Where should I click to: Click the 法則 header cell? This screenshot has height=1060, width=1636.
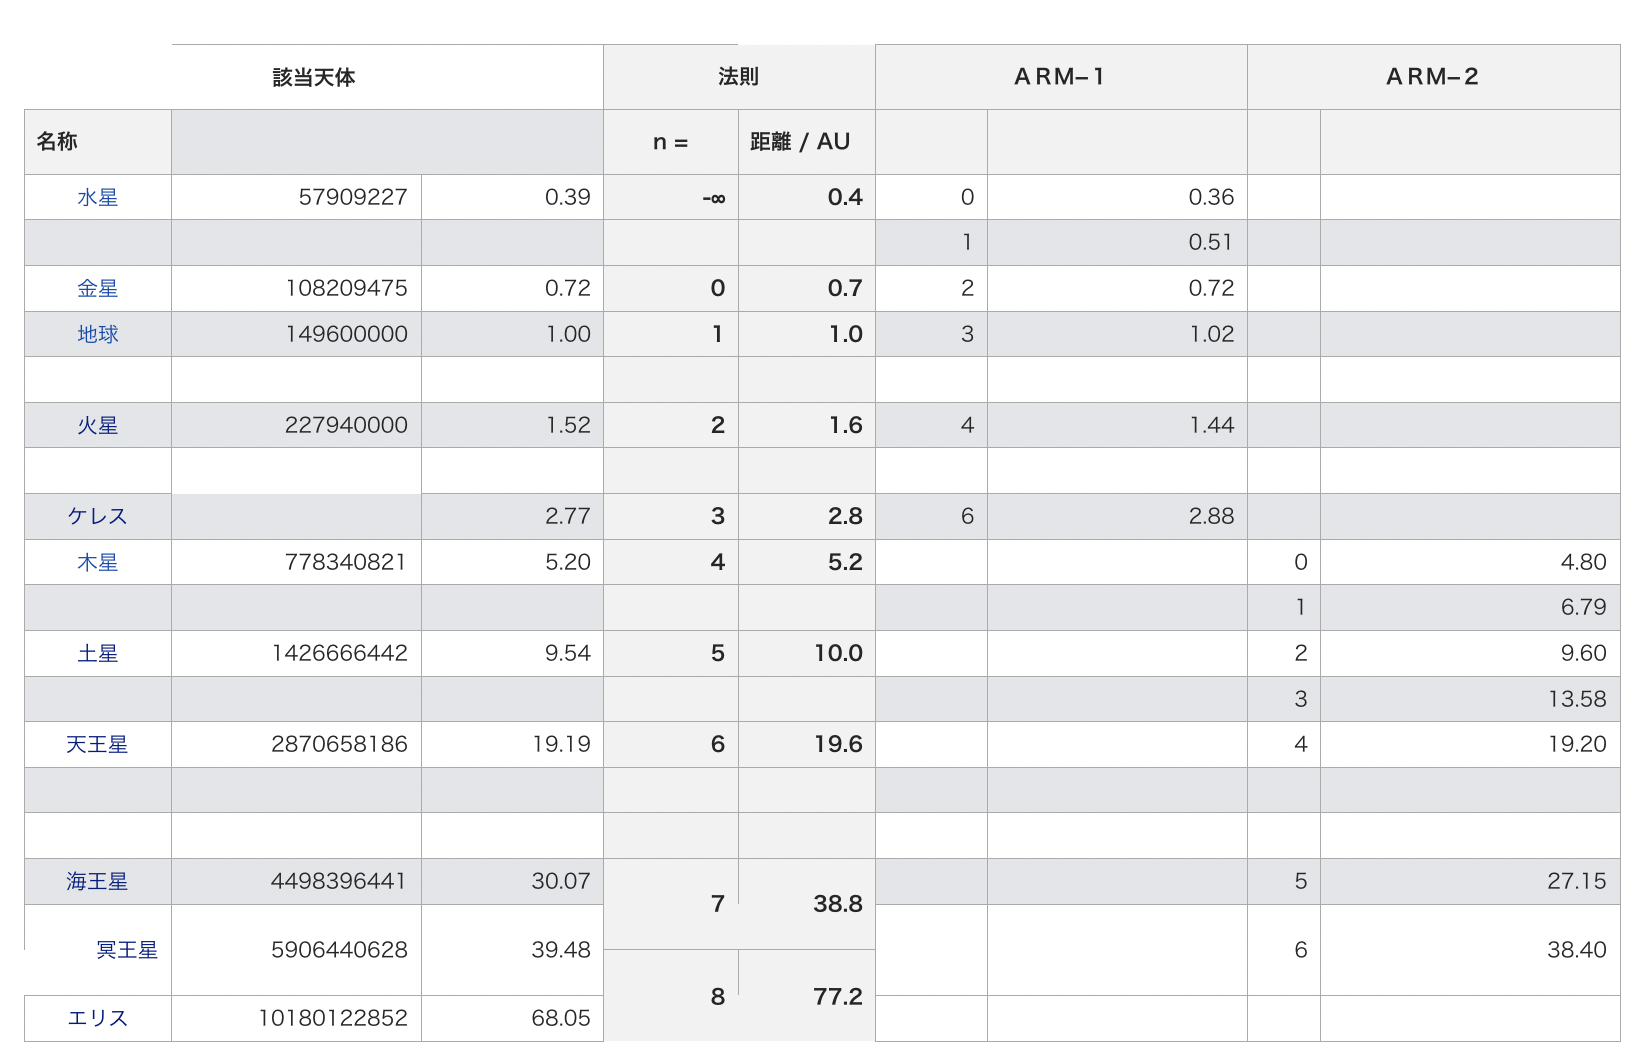(738, 77)
